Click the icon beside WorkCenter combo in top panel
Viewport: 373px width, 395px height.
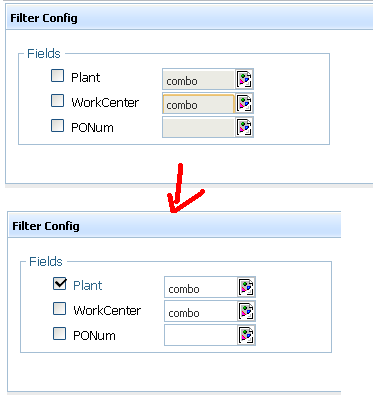point(244,103)
